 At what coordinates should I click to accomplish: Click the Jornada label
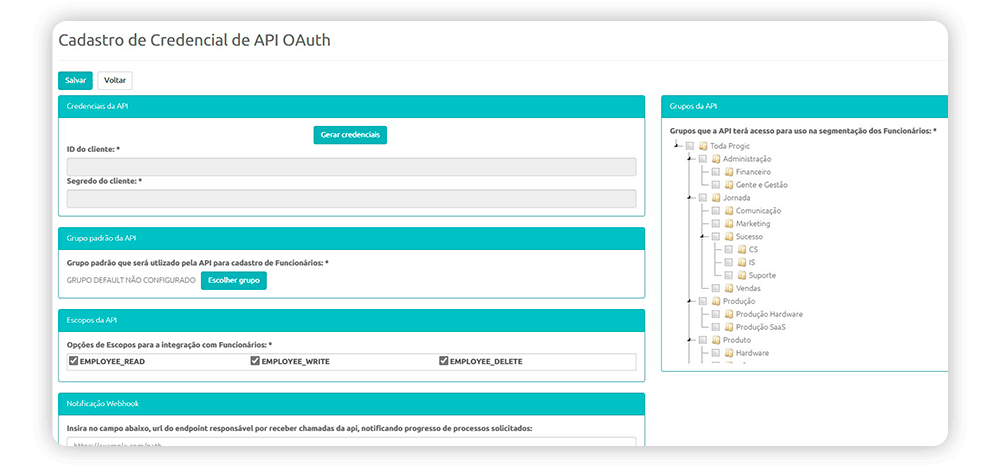(737, 198)
